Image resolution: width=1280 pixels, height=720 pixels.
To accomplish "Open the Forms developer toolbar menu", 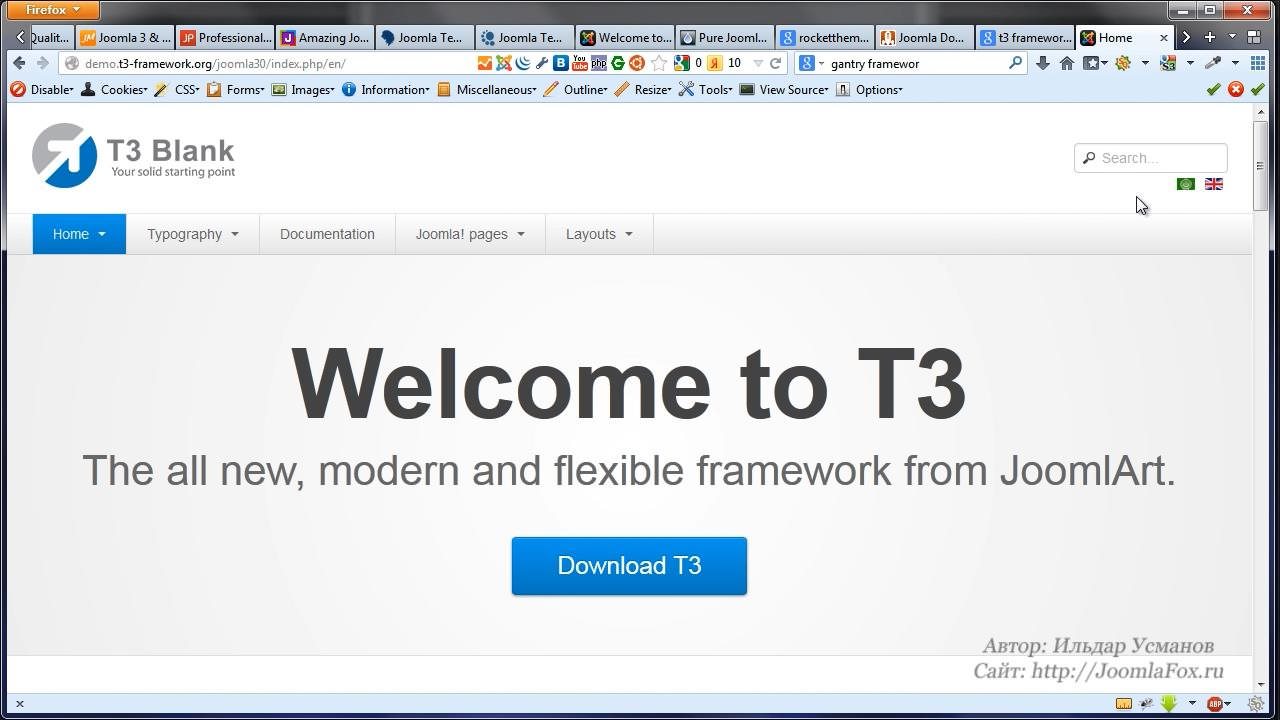I will [235, 89].
